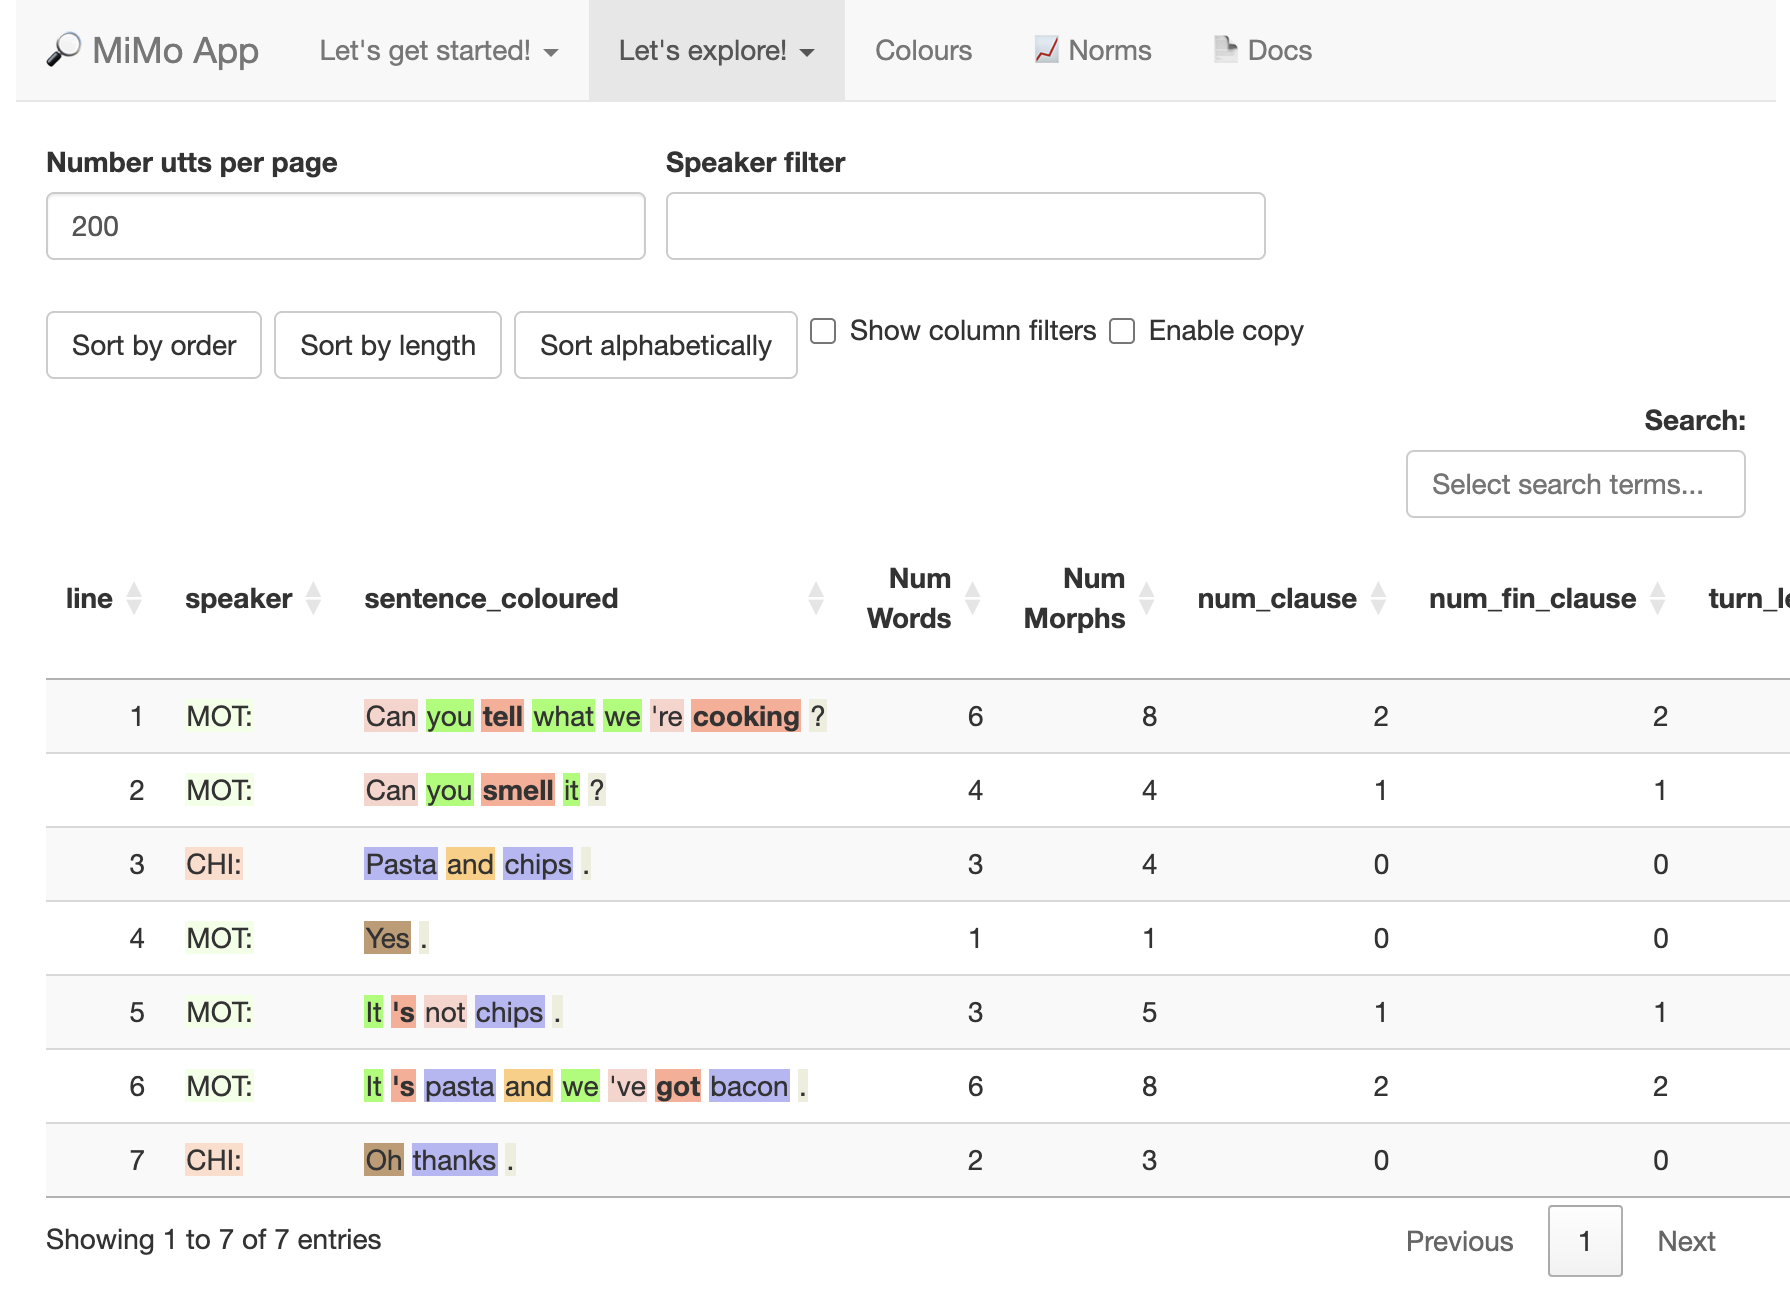The width and height of the screenshot is (1790, 1292).
Task: Sort by Num Morphs column arrows
Action: (x=1147, y=598)
